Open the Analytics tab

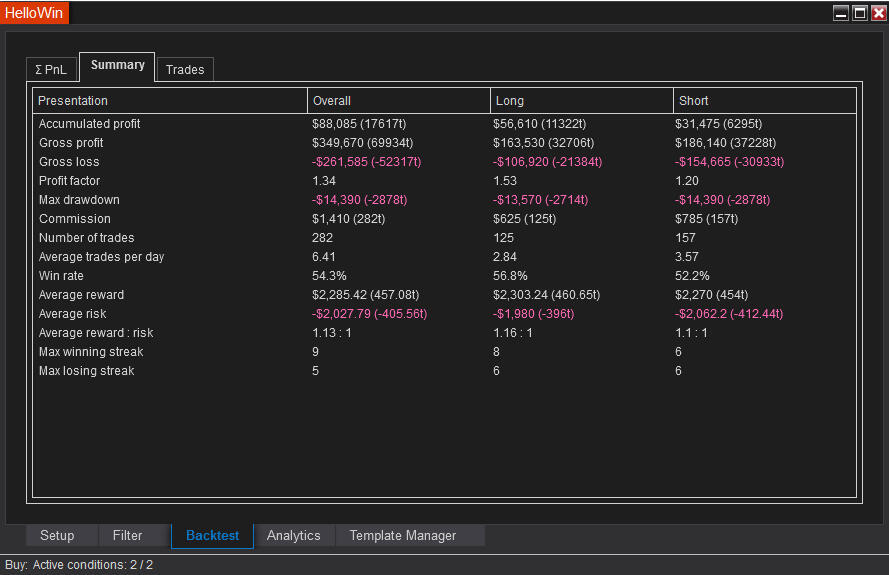293,536
